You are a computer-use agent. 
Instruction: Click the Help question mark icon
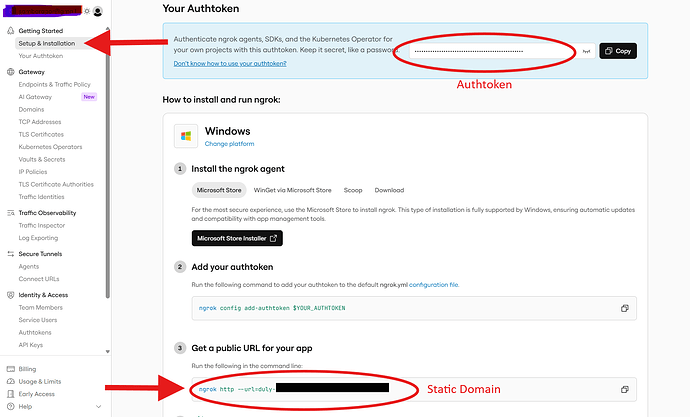point(11,406)
